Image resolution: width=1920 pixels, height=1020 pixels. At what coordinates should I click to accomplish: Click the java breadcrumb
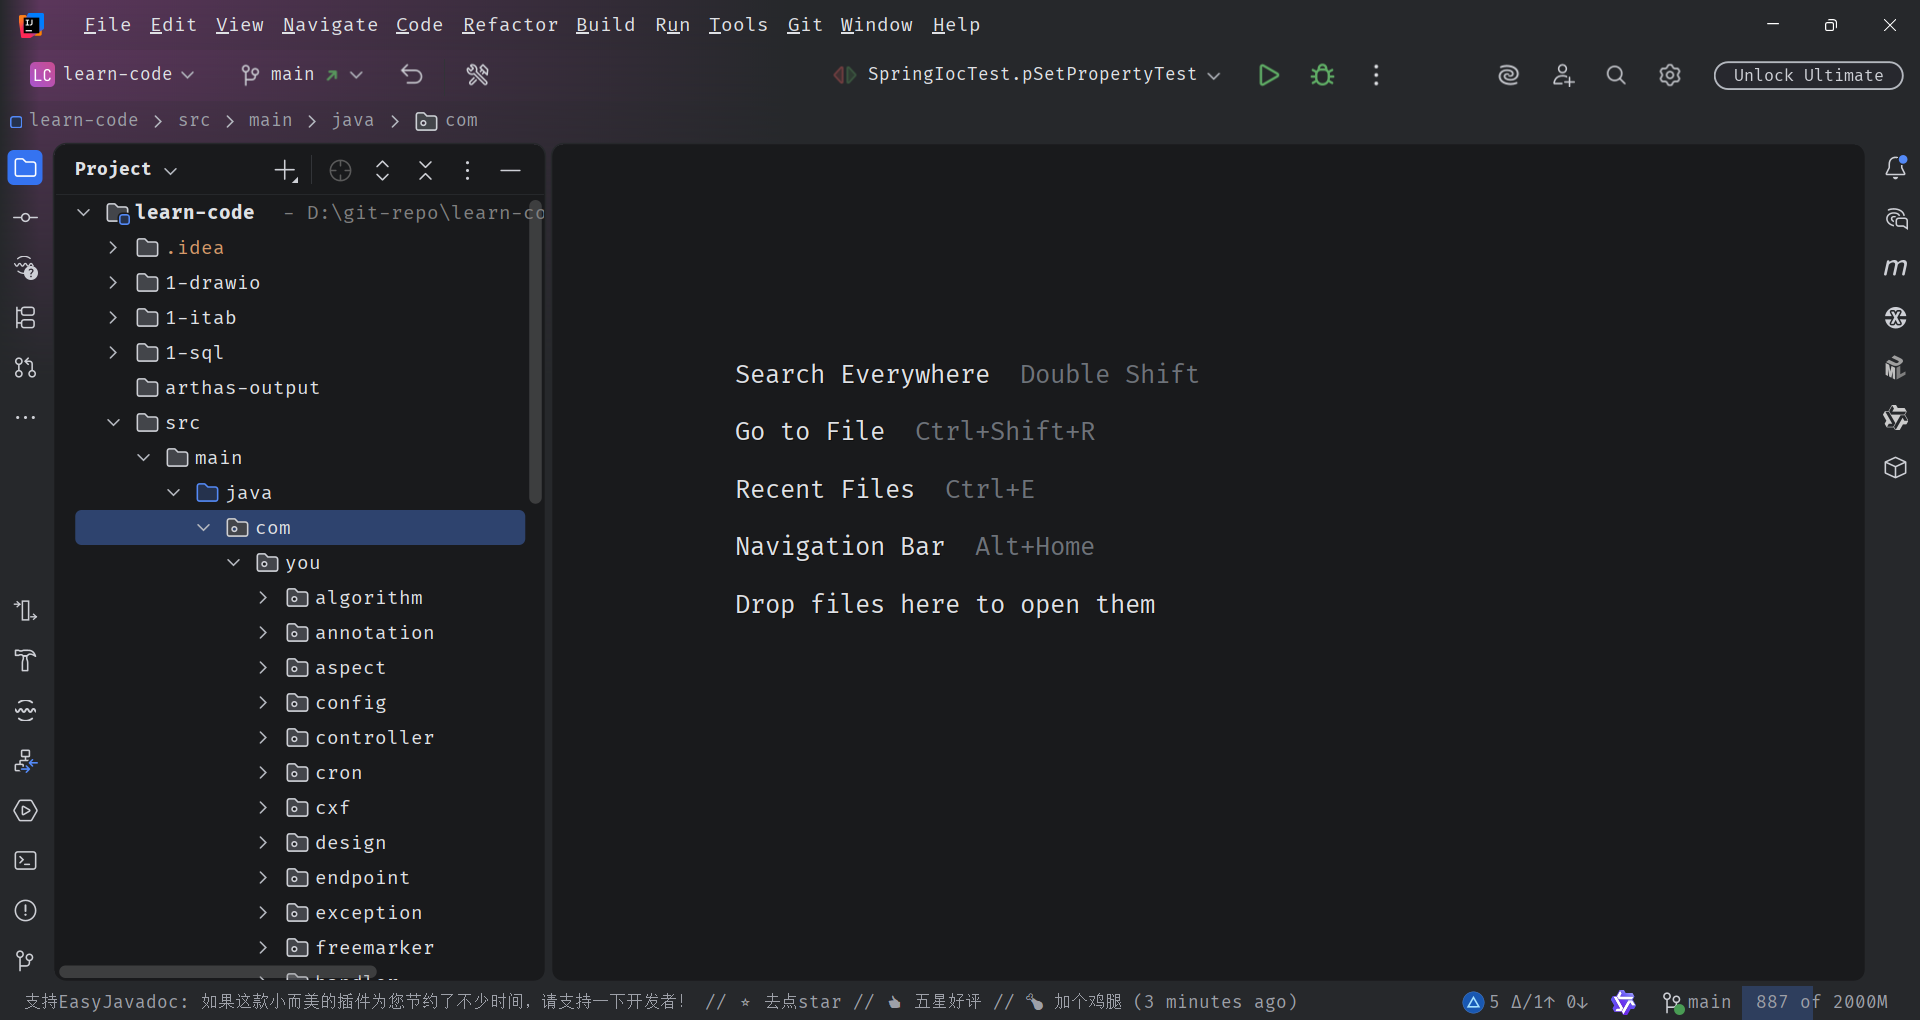point(352,120)
